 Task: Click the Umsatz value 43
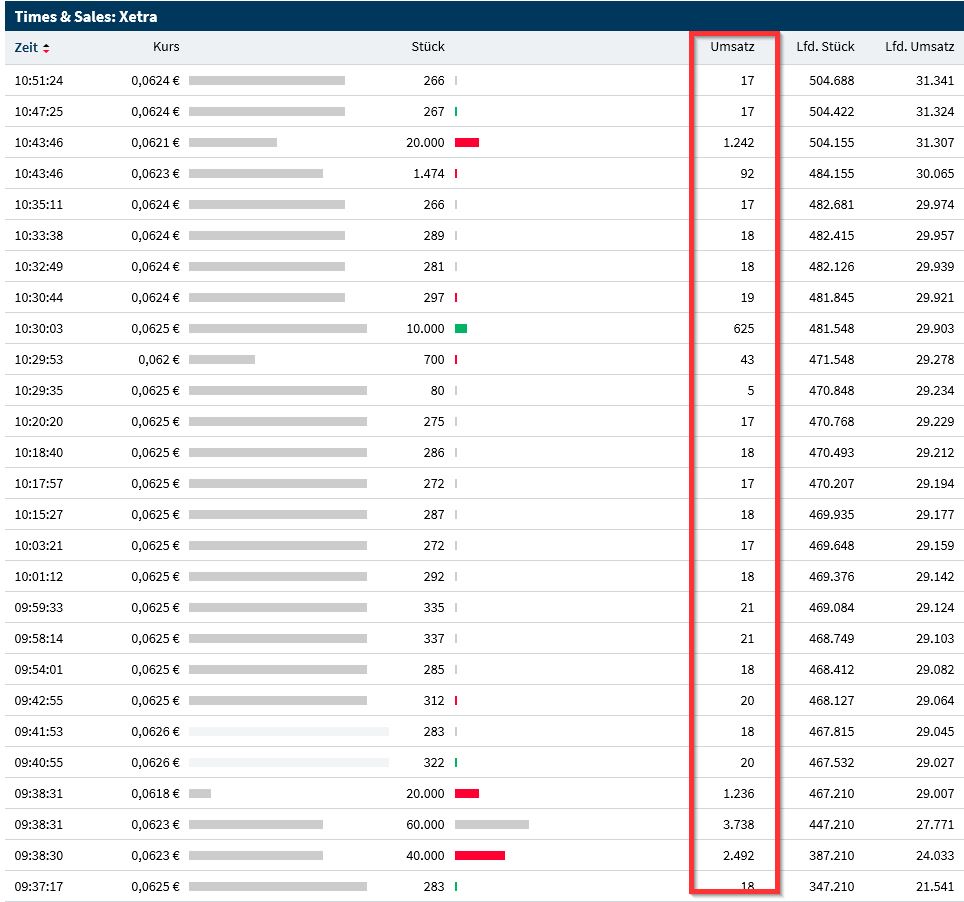click(x=747, y=360)
